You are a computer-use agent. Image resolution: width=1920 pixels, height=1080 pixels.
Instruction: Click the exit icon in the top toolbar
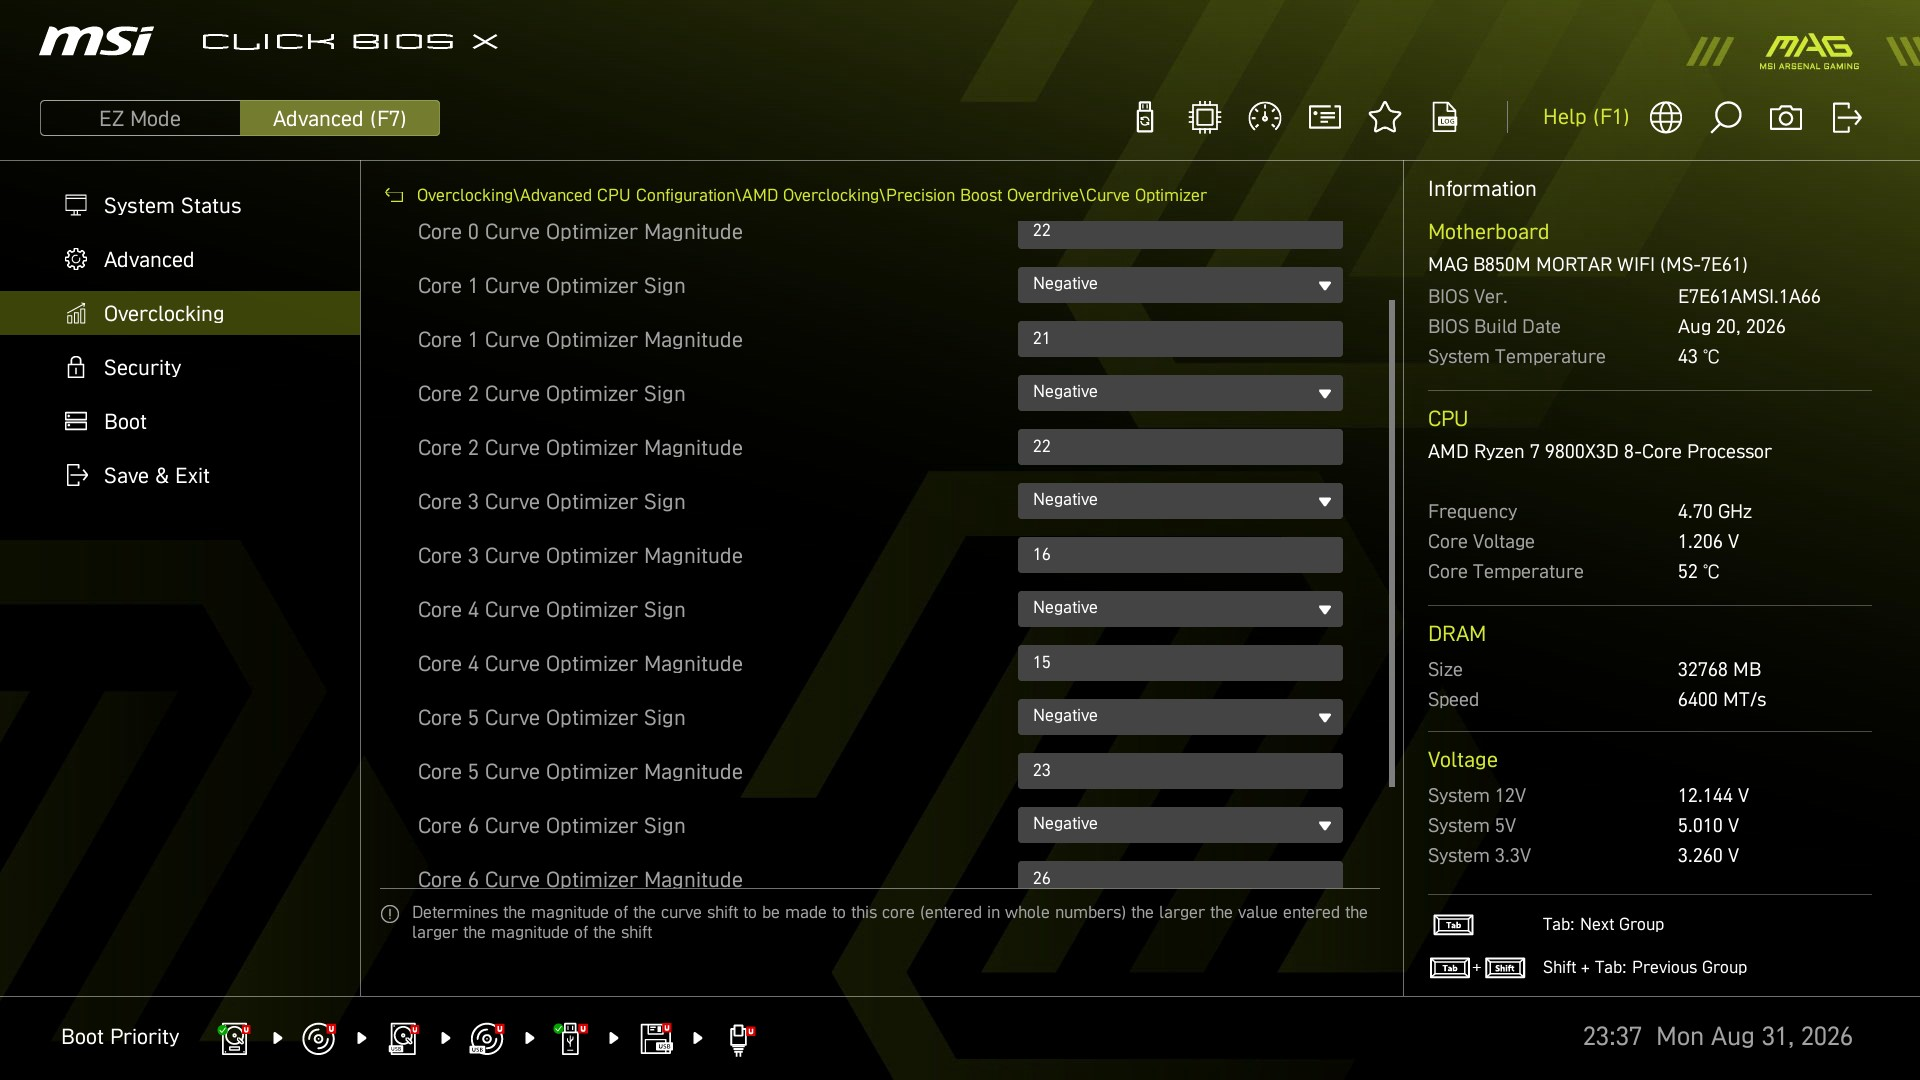pos(1846,118)
